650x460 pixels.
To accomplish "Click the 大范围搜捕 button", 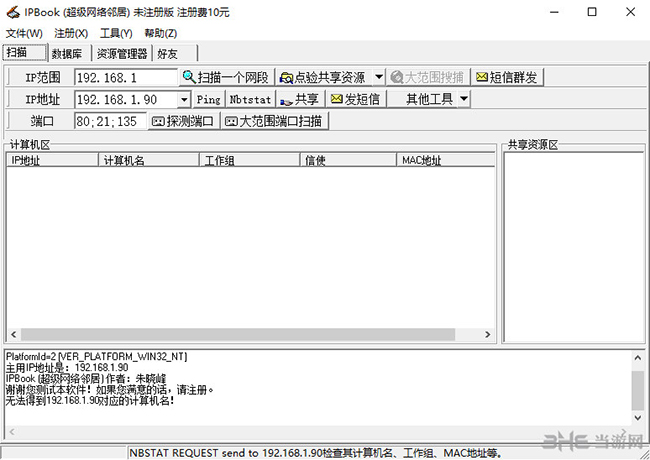I will 427,77.
